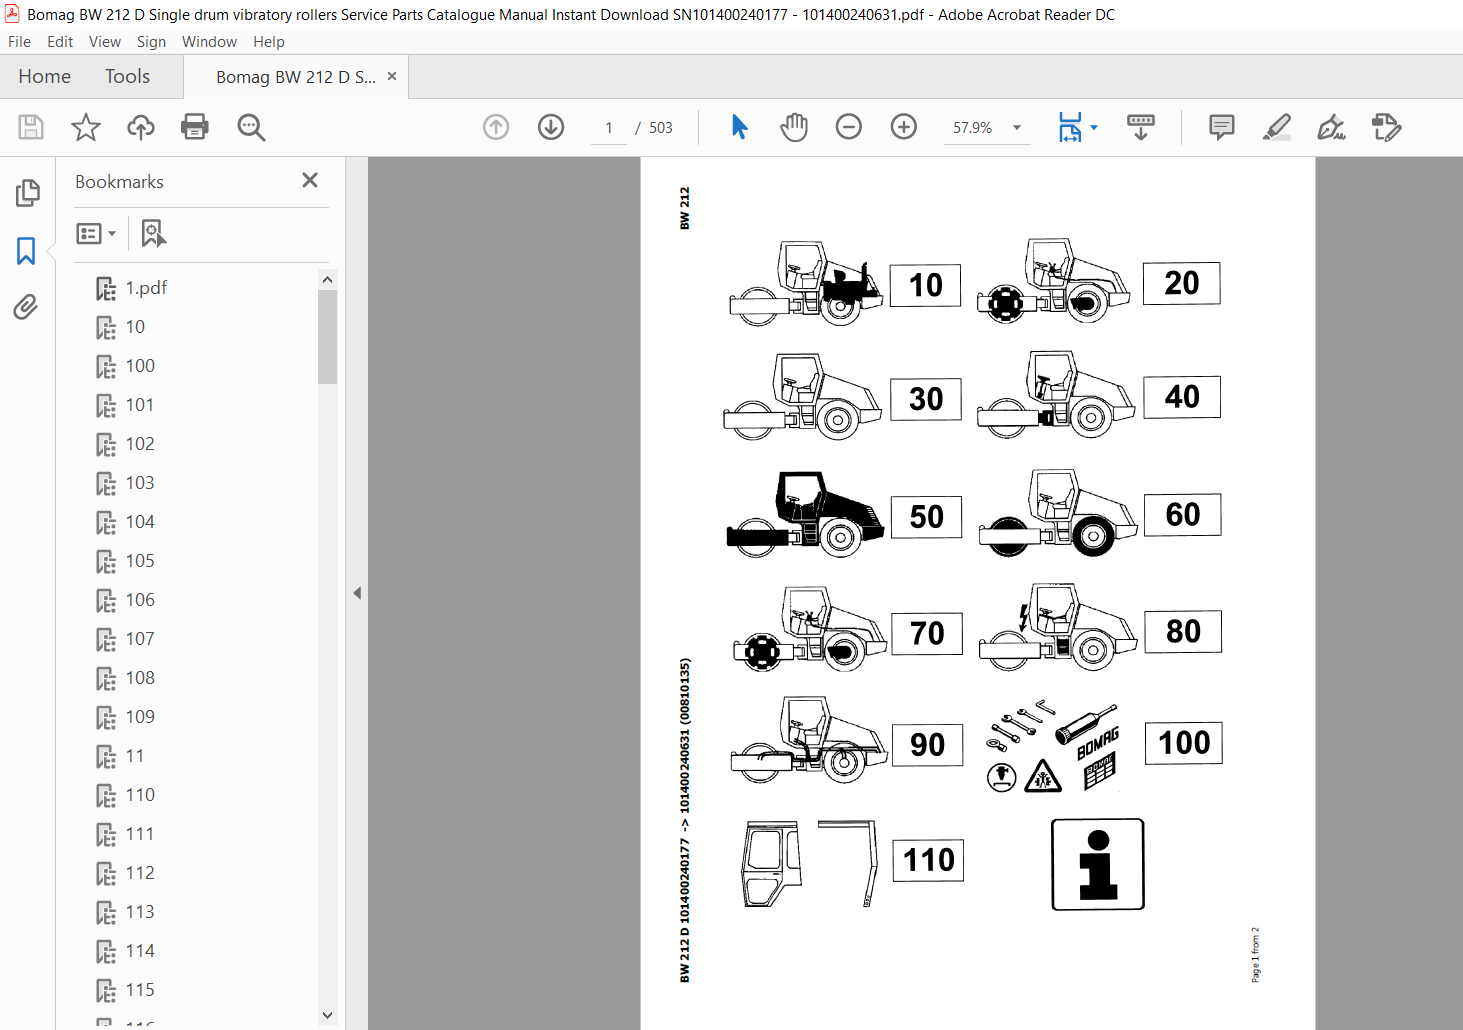Image resolution: width=1463 pixels, height=1030 pixels.
Task: Click the Fit width page icon
Action: coord(1070,127)
